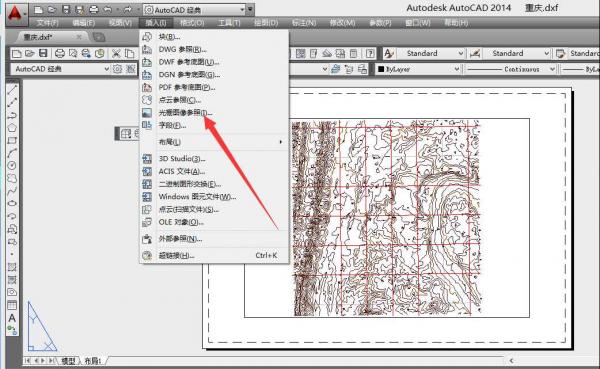The width and height of the screenshot is (600, 369).
Task: Select the Revision Cloud tool
Action: 12,178
